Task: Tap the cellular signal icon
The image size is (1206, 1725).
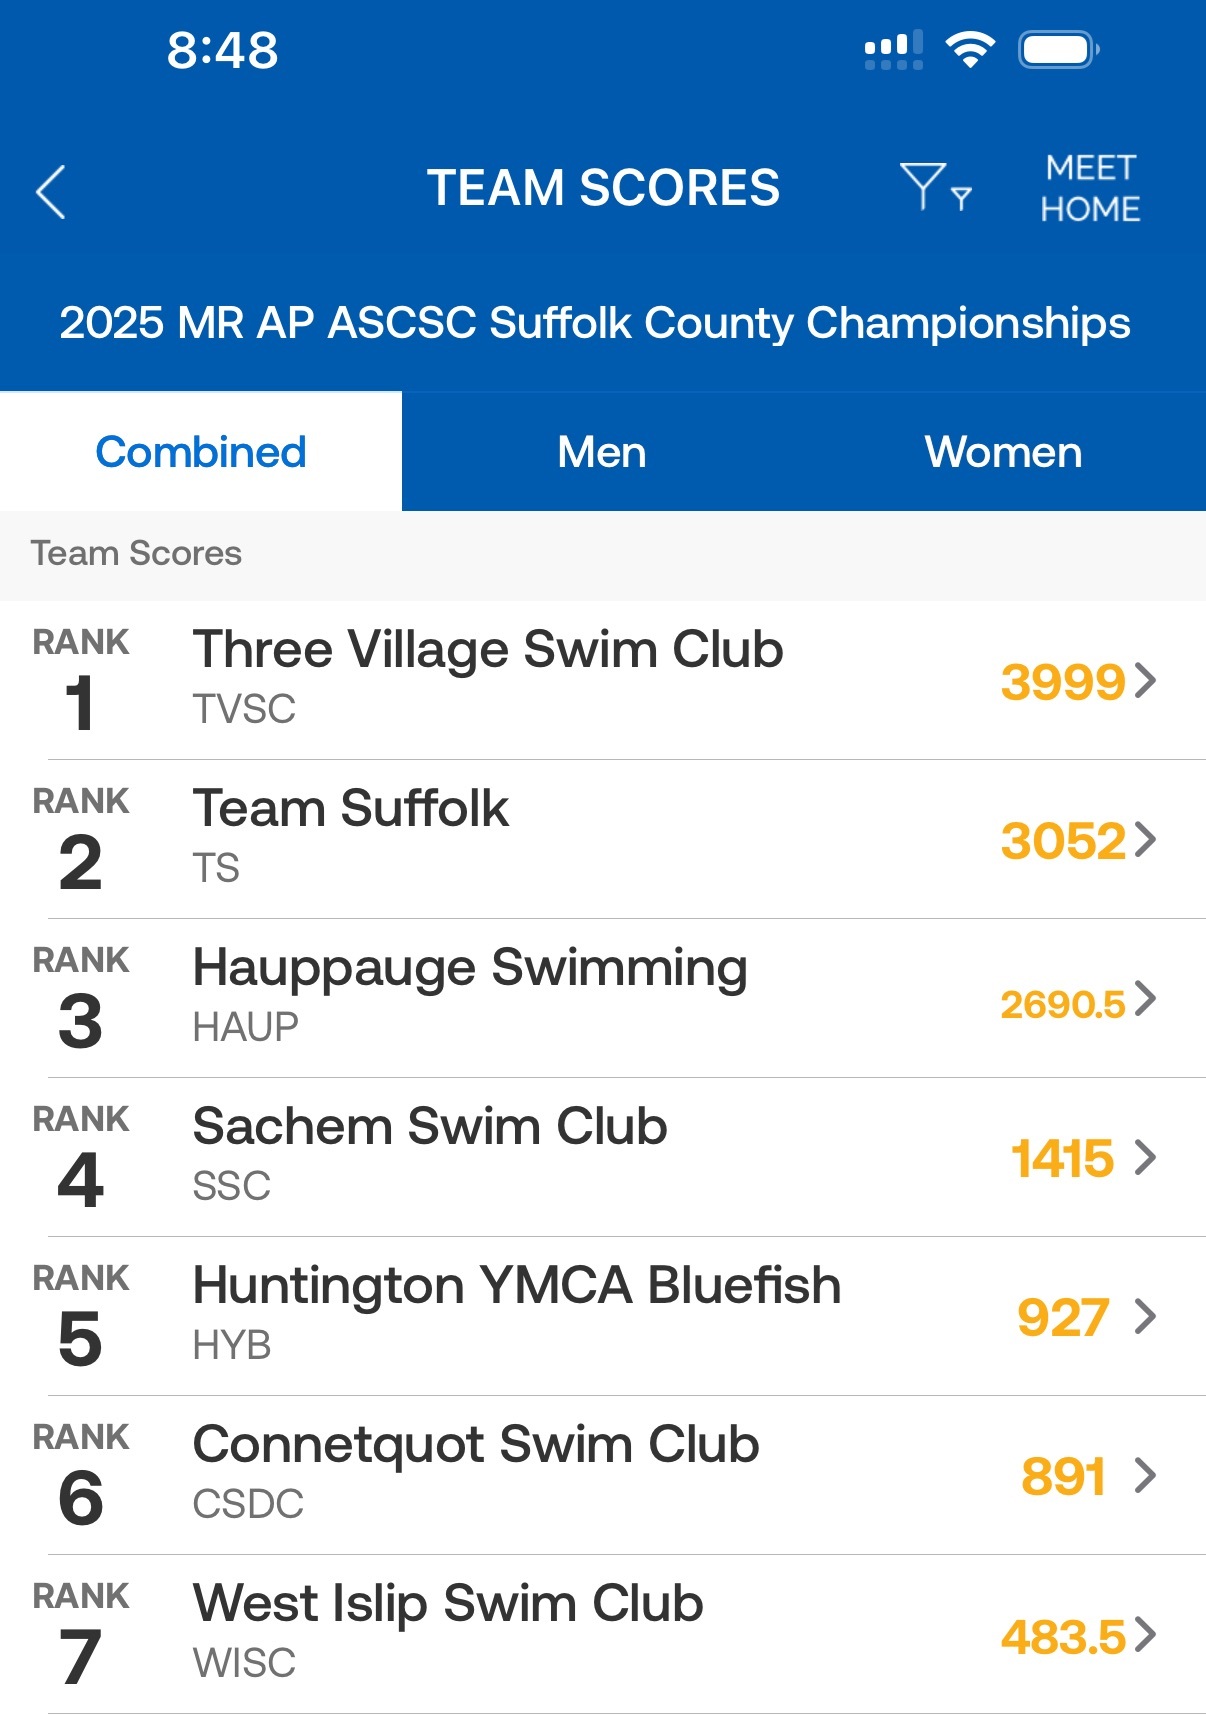Action: coord(893,50)
